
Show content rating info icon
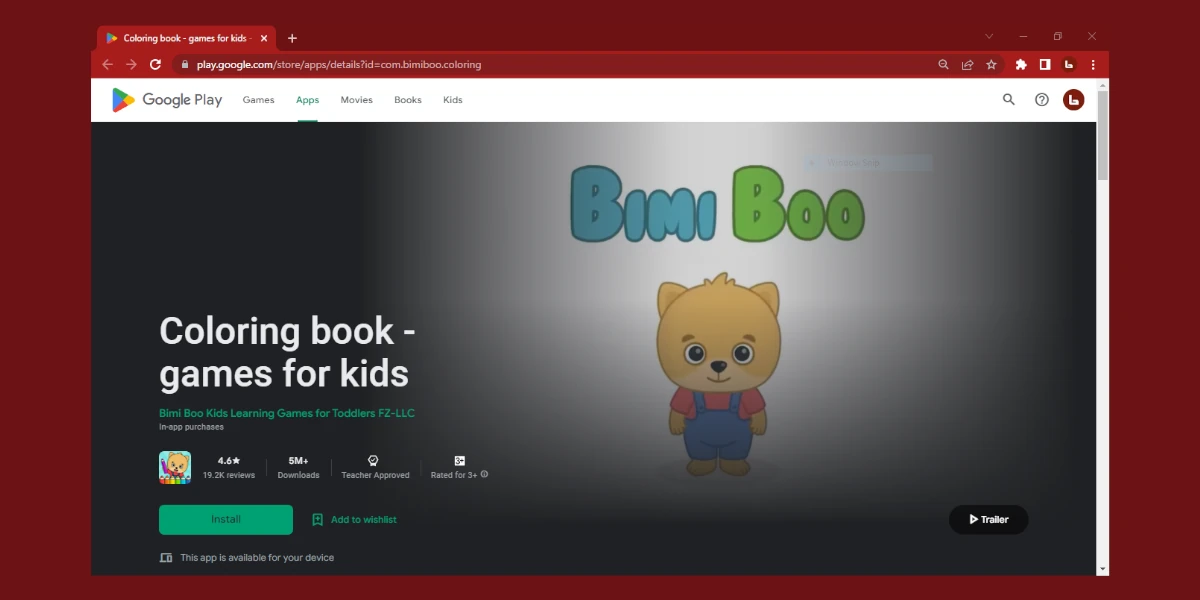[x=484, y=474]
